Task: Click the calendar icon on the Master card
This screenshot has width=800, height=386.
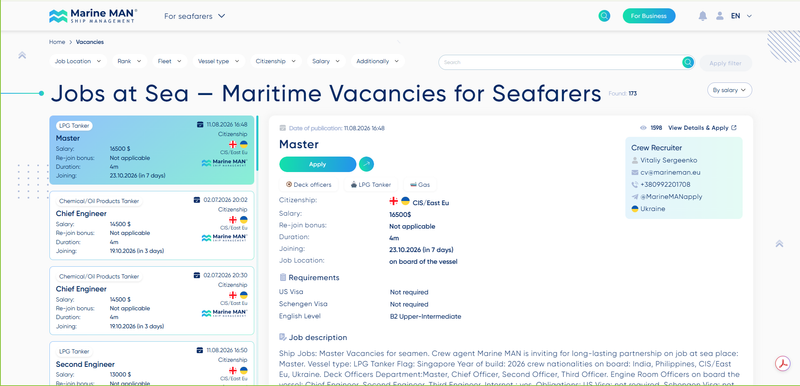Action: click(x=200, y=124)
